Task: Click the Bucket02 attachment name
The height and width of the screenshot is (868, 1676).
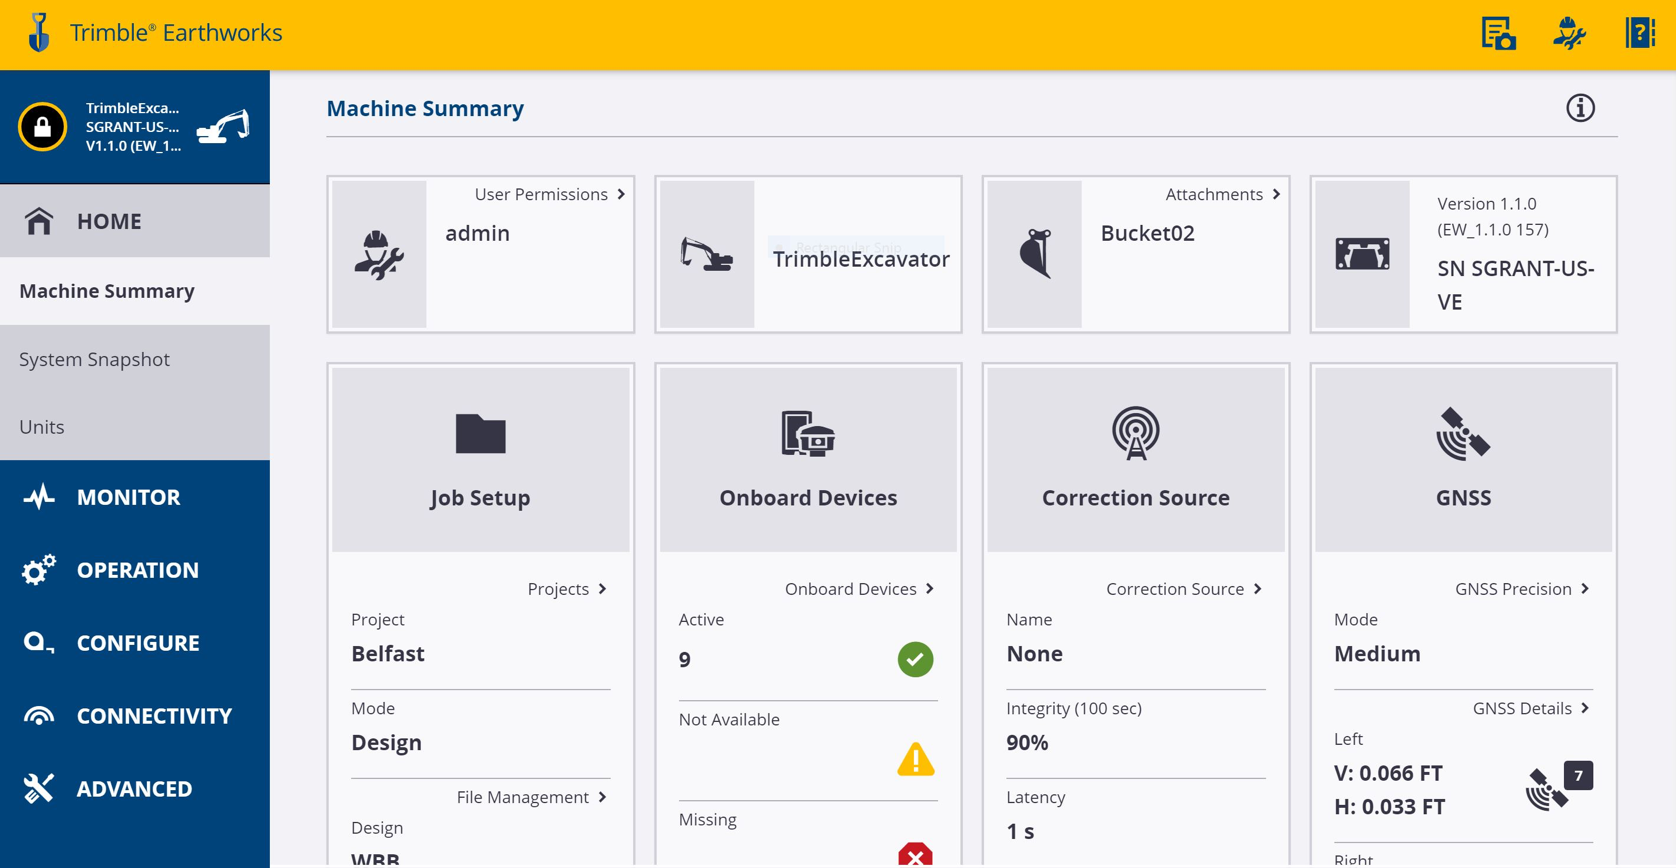Action: (x=1147, y=233)
